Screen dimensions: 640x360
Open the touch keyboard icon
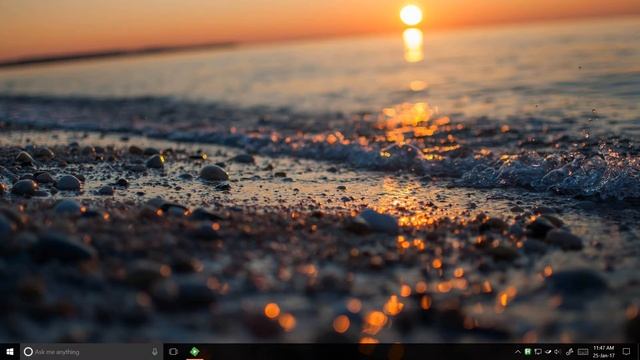click(x=583, y=352)
